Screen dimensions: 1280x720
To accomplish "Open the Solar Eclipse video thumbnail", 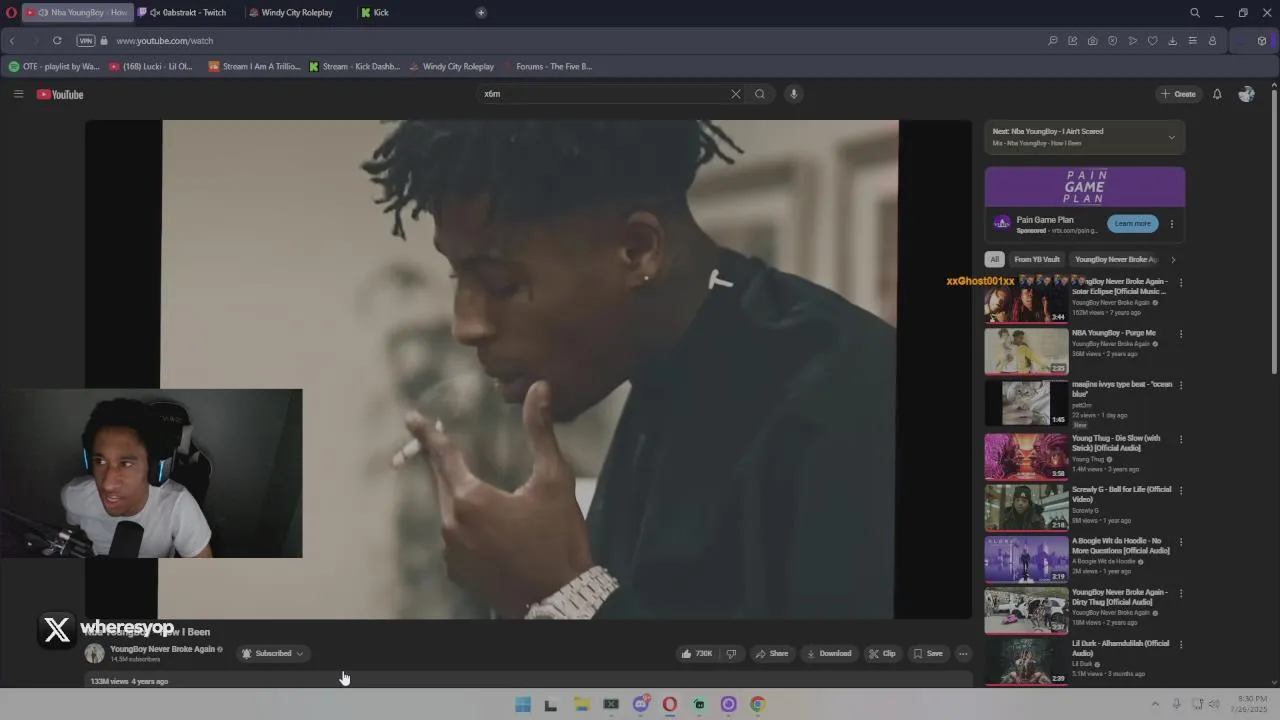I will click(x=1026, y=299).
